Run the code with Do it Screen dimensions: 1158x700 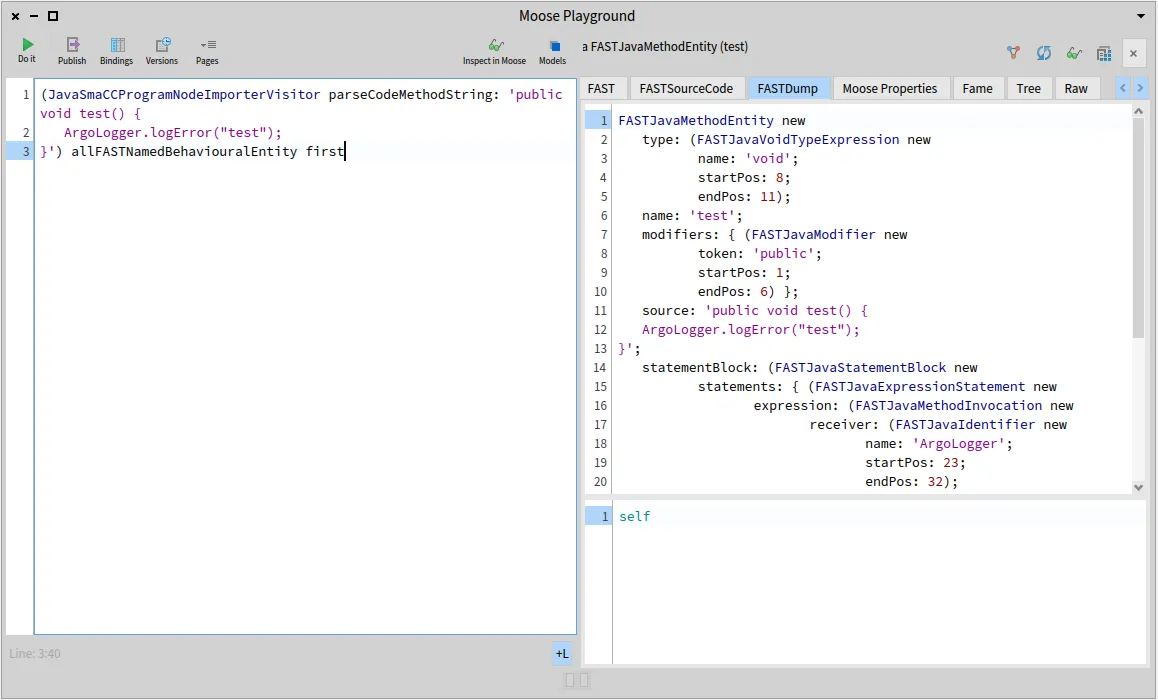(27, 50)
